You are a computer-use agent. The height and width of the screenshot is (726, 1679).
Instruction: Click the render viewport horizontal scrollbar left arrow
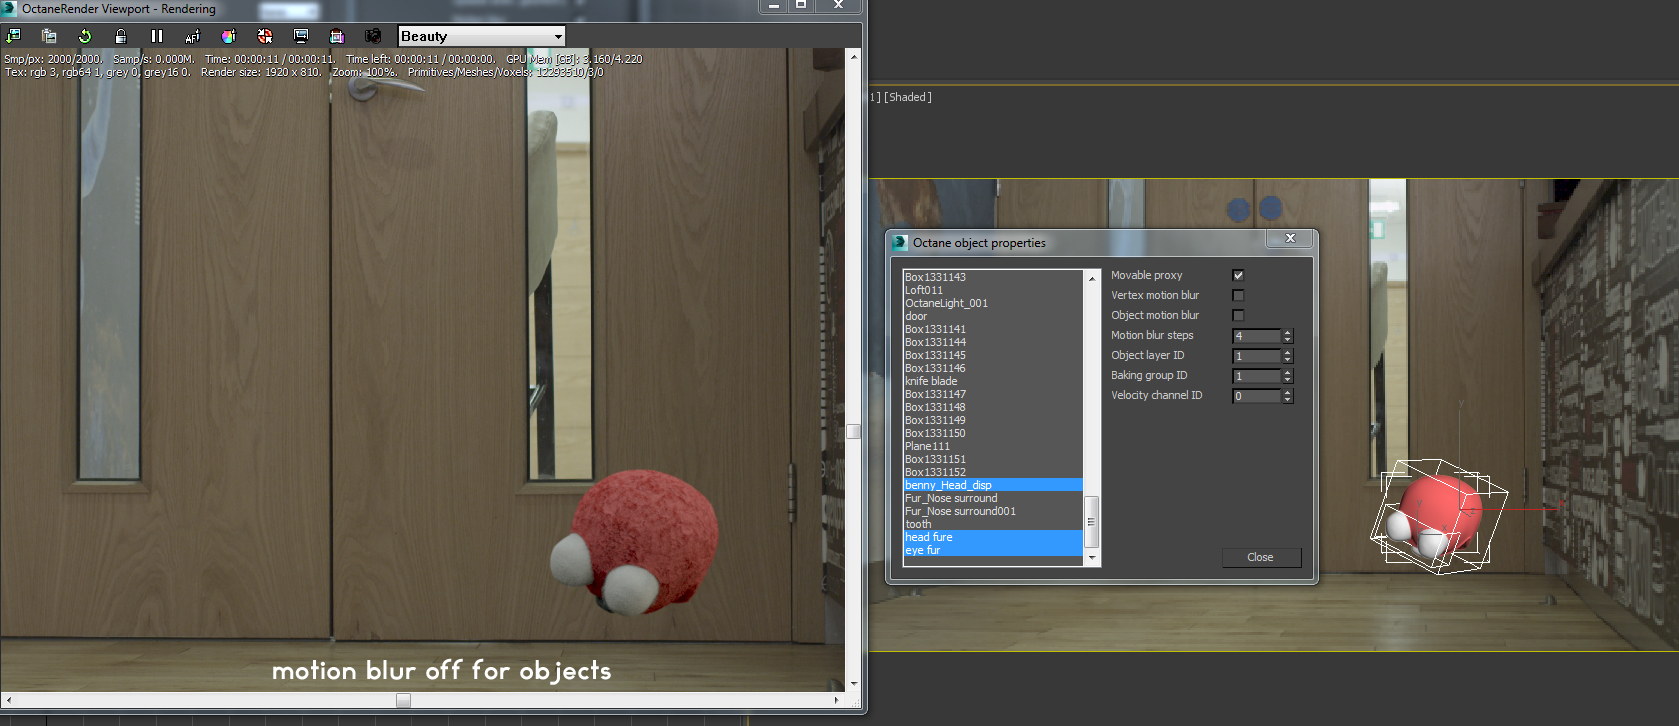coord(9,700)
